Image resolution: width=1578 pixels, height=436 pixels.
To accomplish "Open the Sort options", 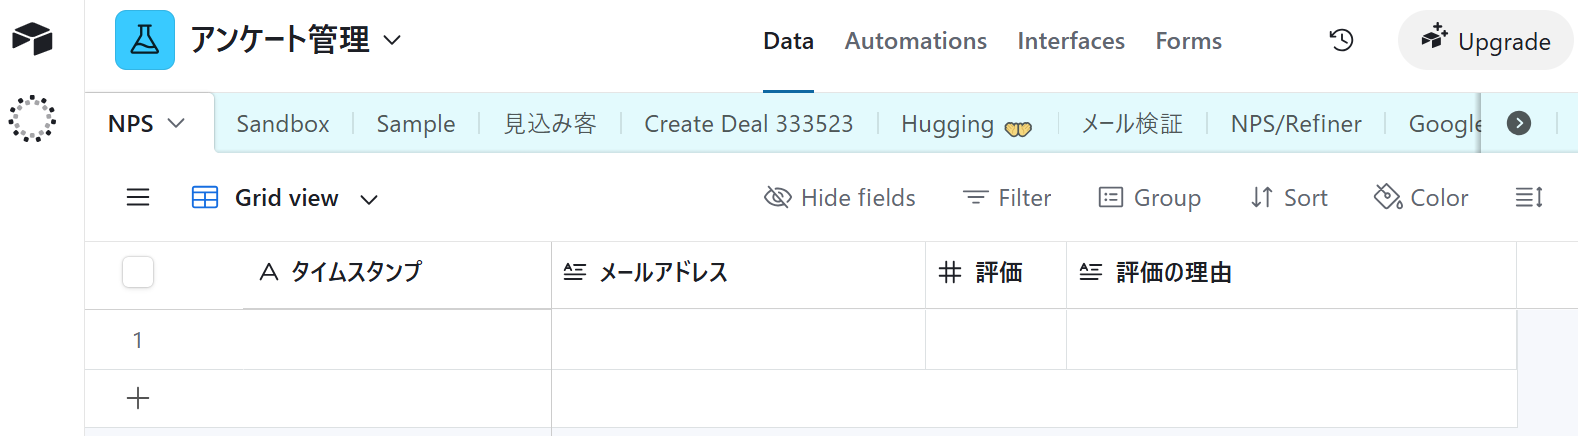I will (1289, 198).
